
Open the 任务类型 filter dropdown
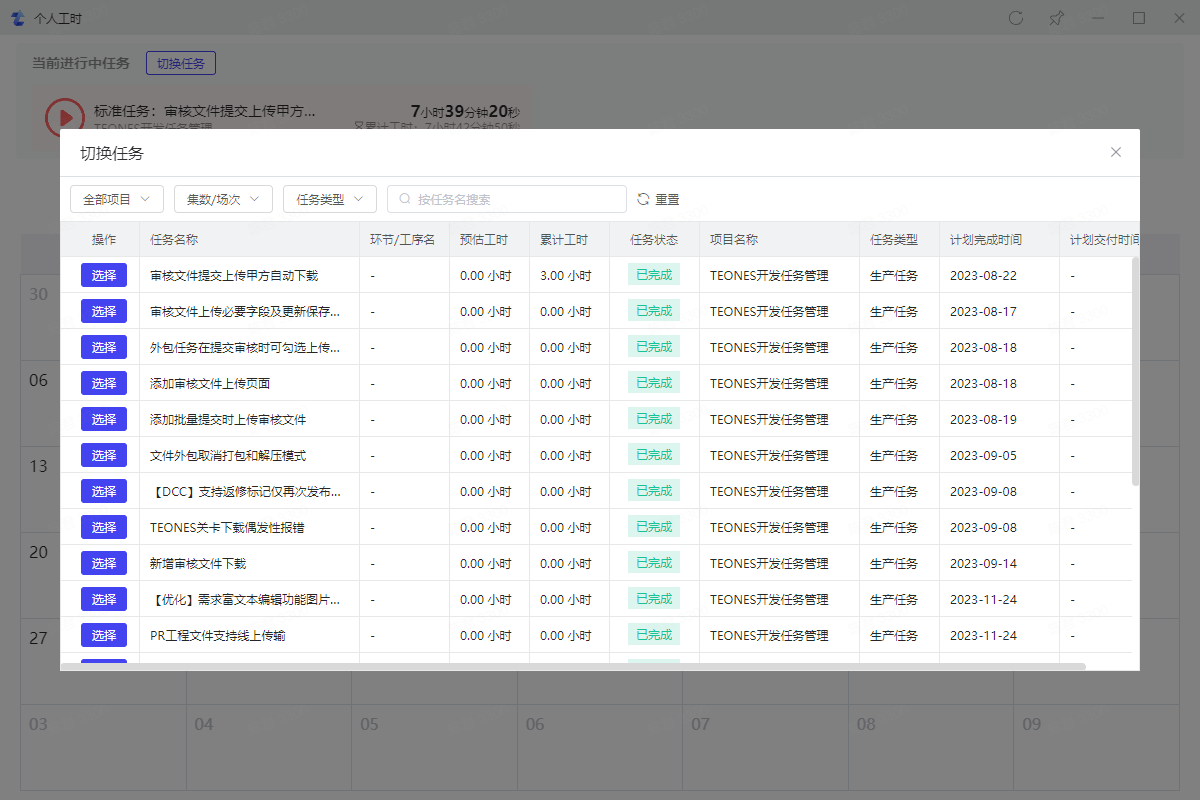tap(329, 199)
